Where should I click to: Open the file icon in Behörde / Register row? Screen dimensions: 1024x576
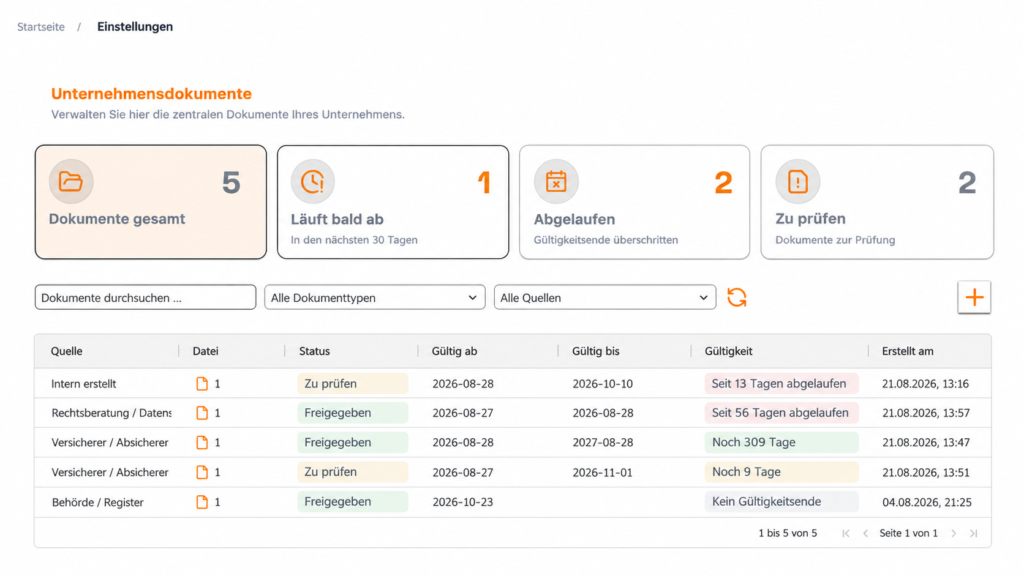click(202, 502)
